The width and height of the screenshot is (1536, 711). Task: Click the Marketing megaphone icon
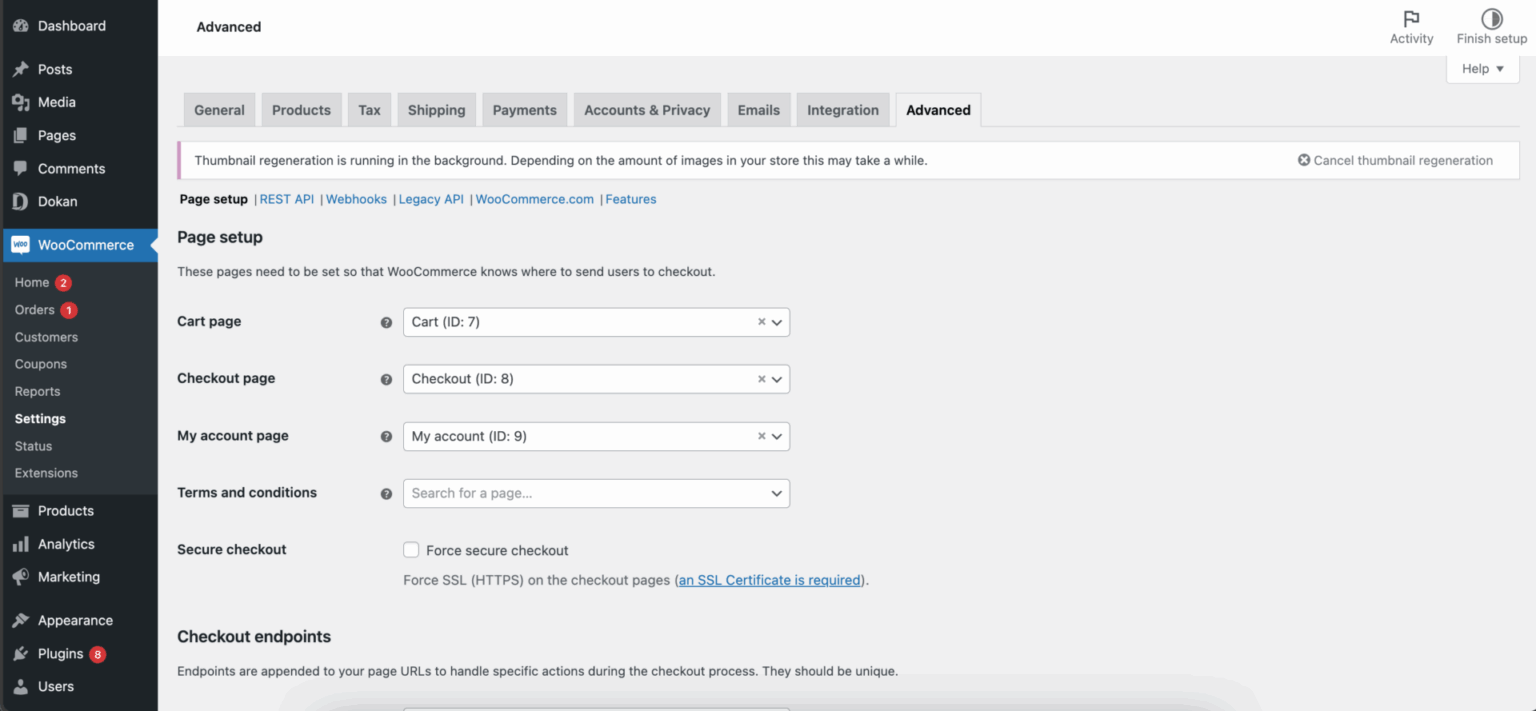click(x=20, y=577)
